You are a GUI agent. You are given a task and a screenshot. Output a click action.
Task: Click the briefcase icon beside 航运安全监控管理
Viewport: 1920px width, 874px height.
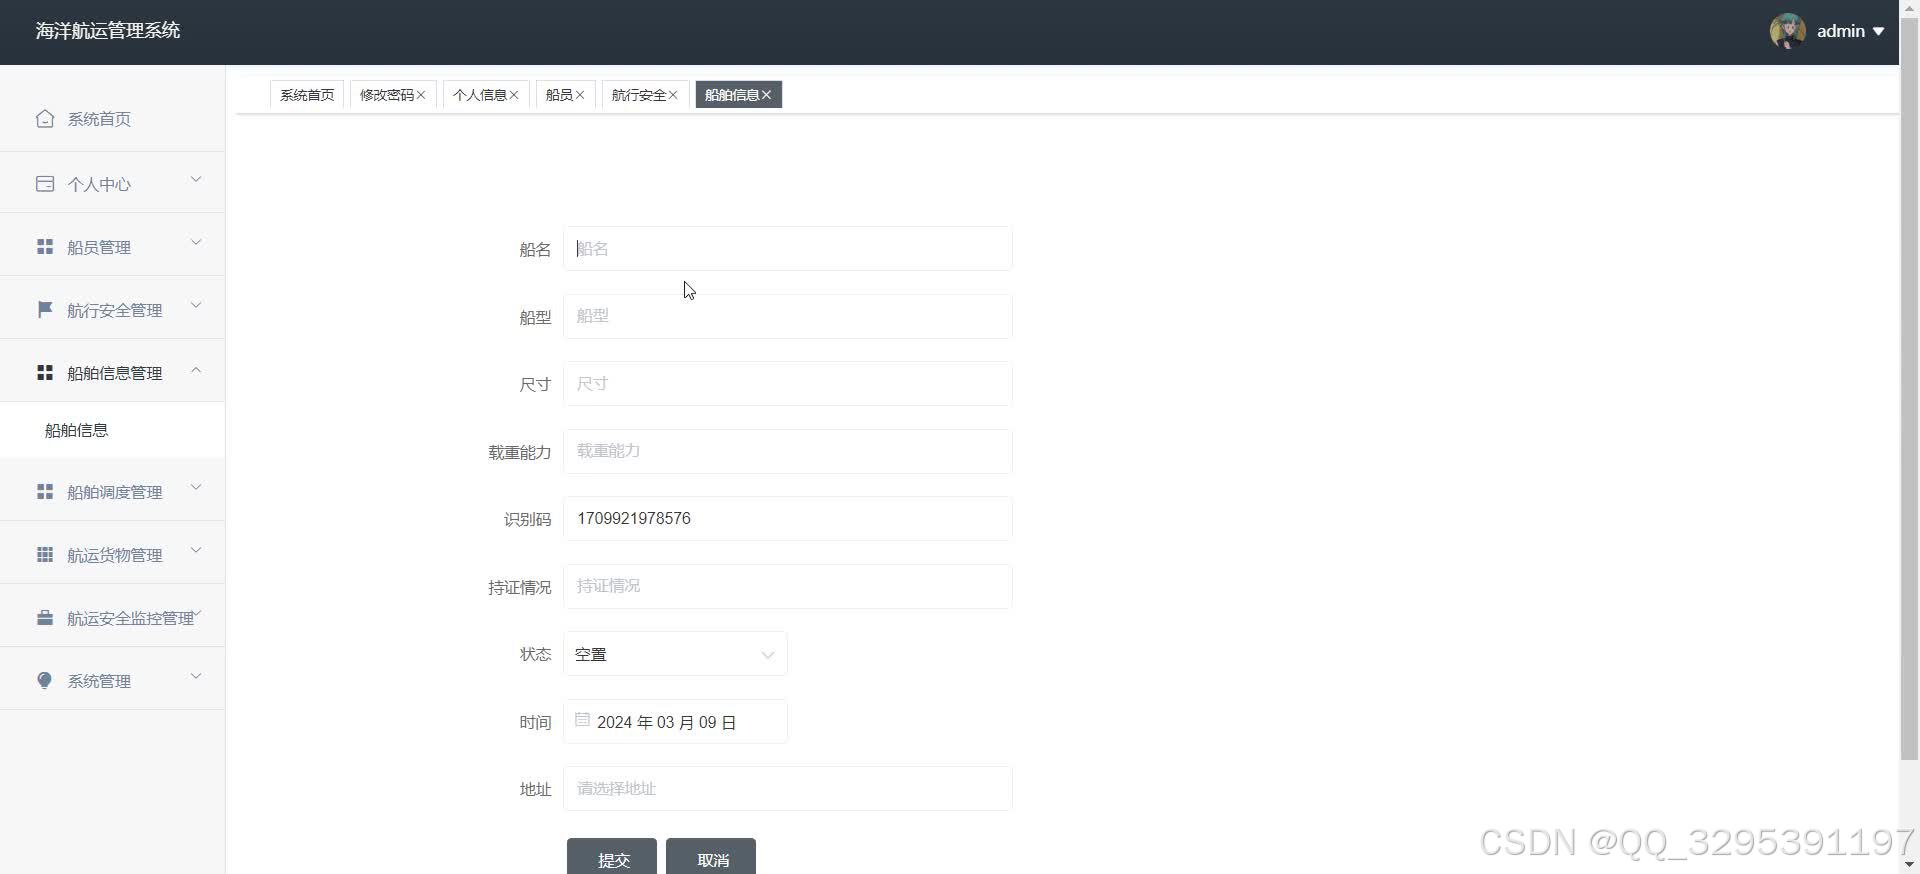[x=45, y=617]
